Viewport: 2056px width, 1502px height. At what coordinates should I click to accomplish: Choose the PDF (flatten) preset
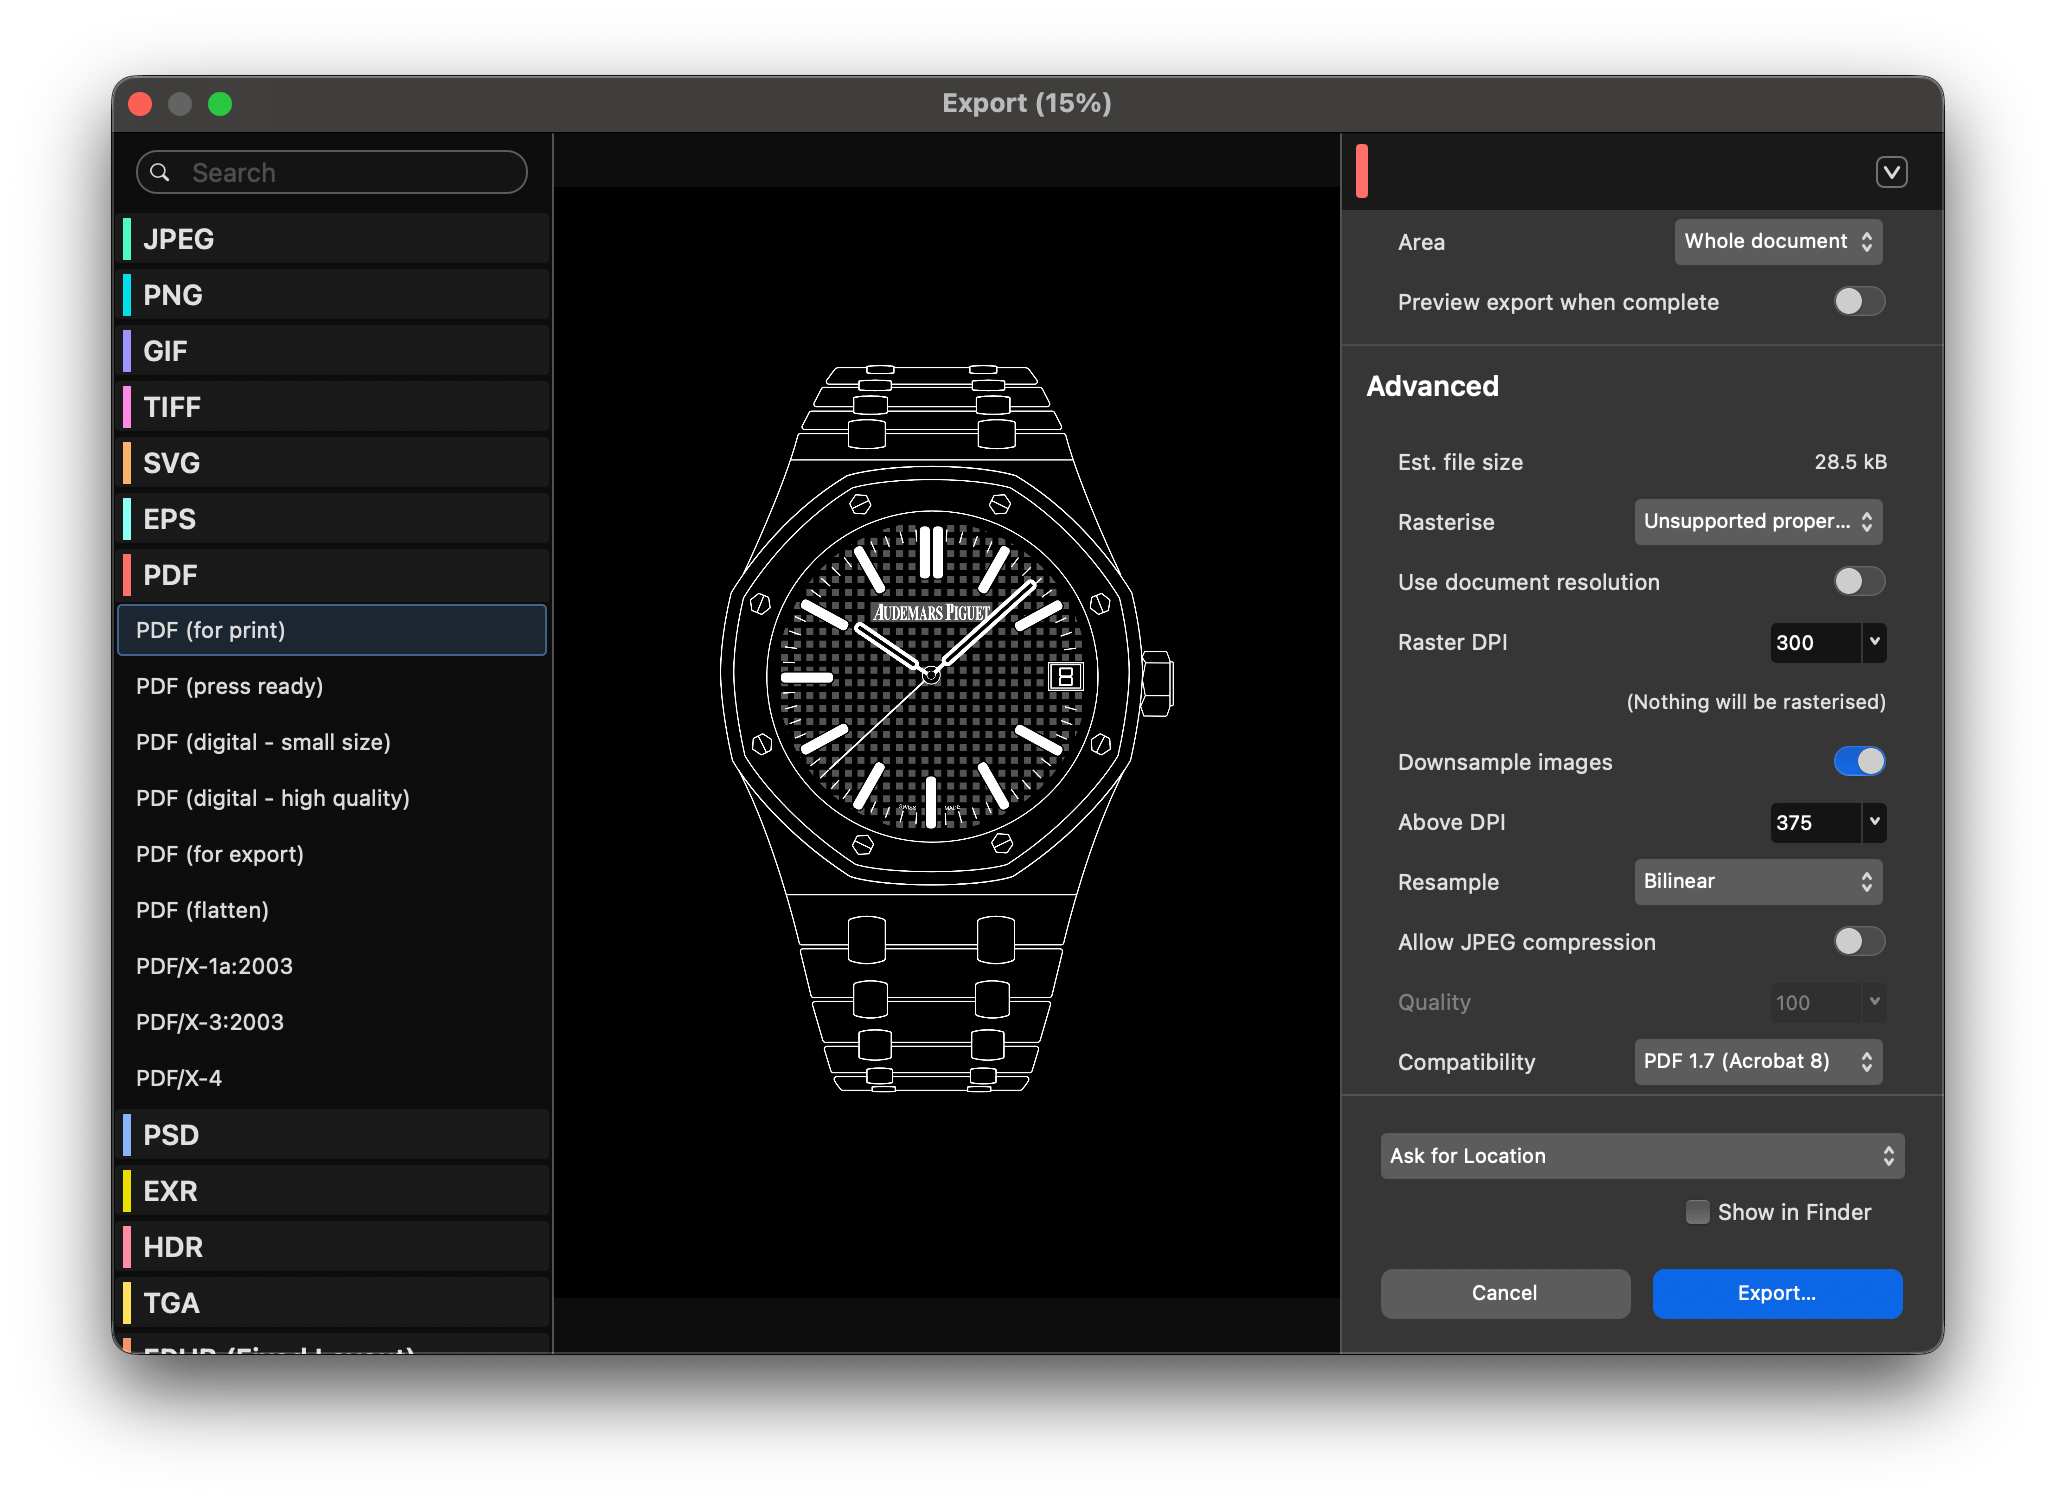(332, 910)
